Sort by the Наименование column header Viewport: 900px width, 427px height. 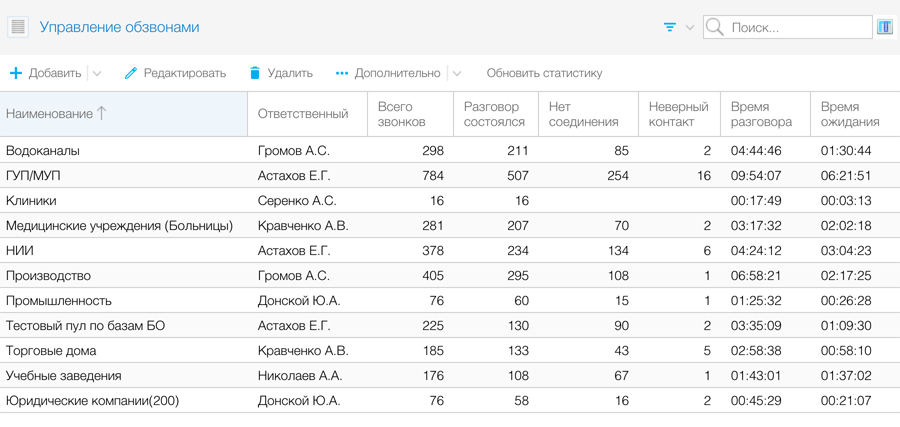tap(50, 114)
